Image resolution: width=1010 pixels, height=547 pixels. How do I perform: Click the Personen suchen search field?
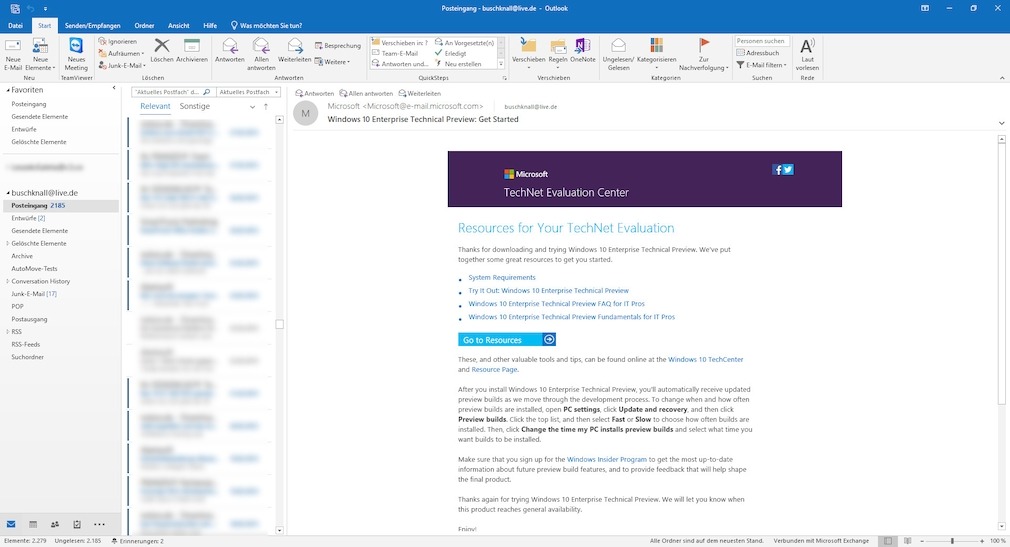point(762,41)
